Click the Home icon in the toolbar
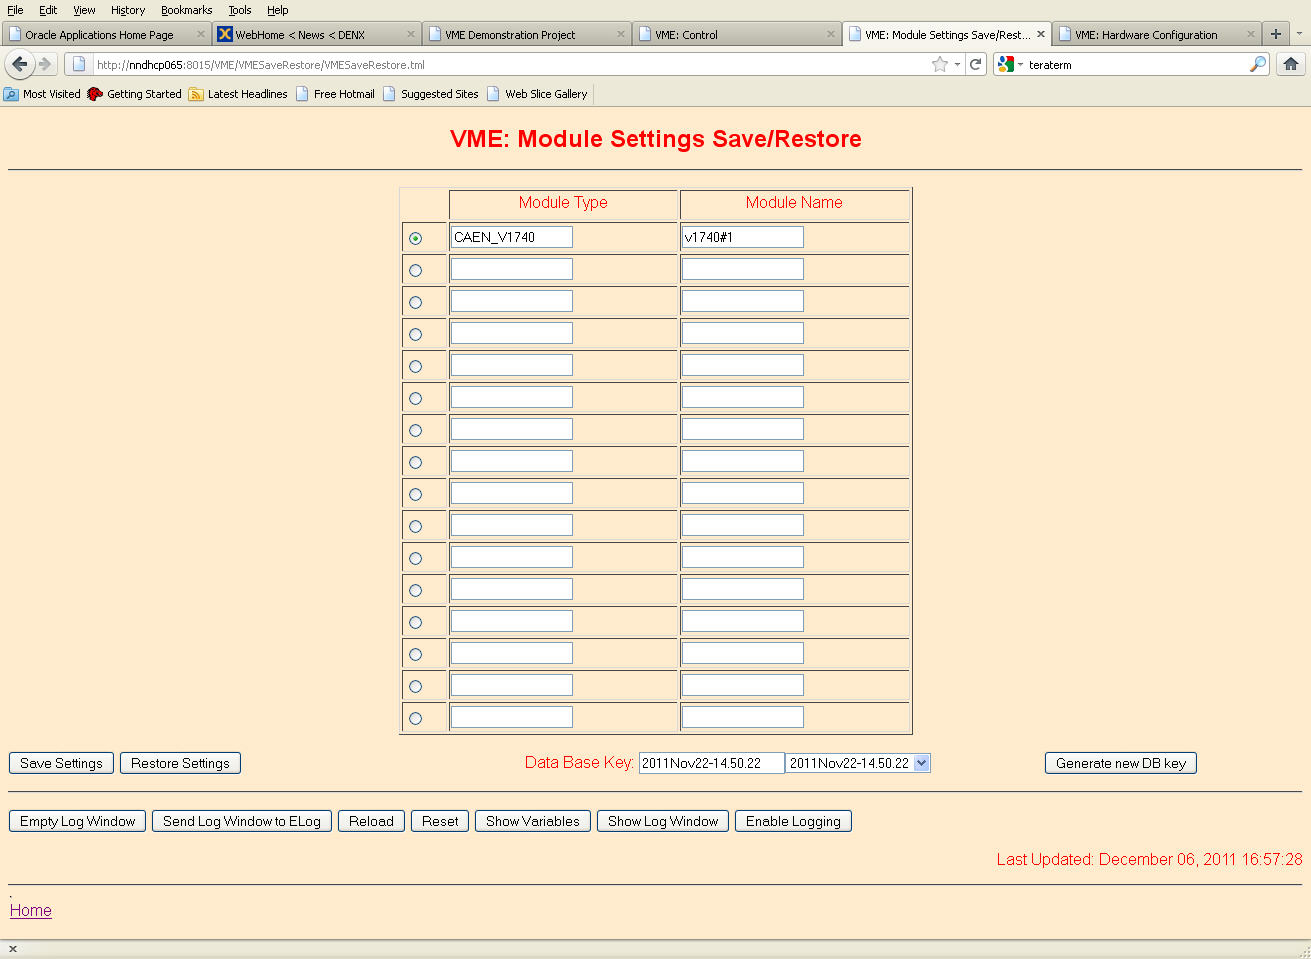 (1291, 64)
